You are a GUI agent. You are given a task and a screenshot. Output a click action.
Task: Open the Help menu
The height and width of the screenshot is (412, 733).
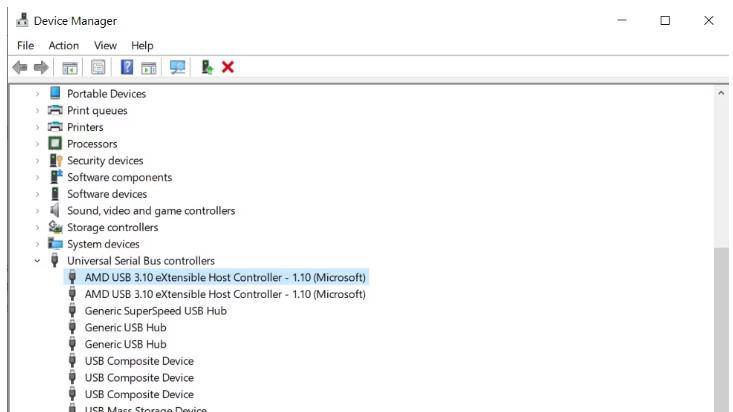(x=142, y=45)
